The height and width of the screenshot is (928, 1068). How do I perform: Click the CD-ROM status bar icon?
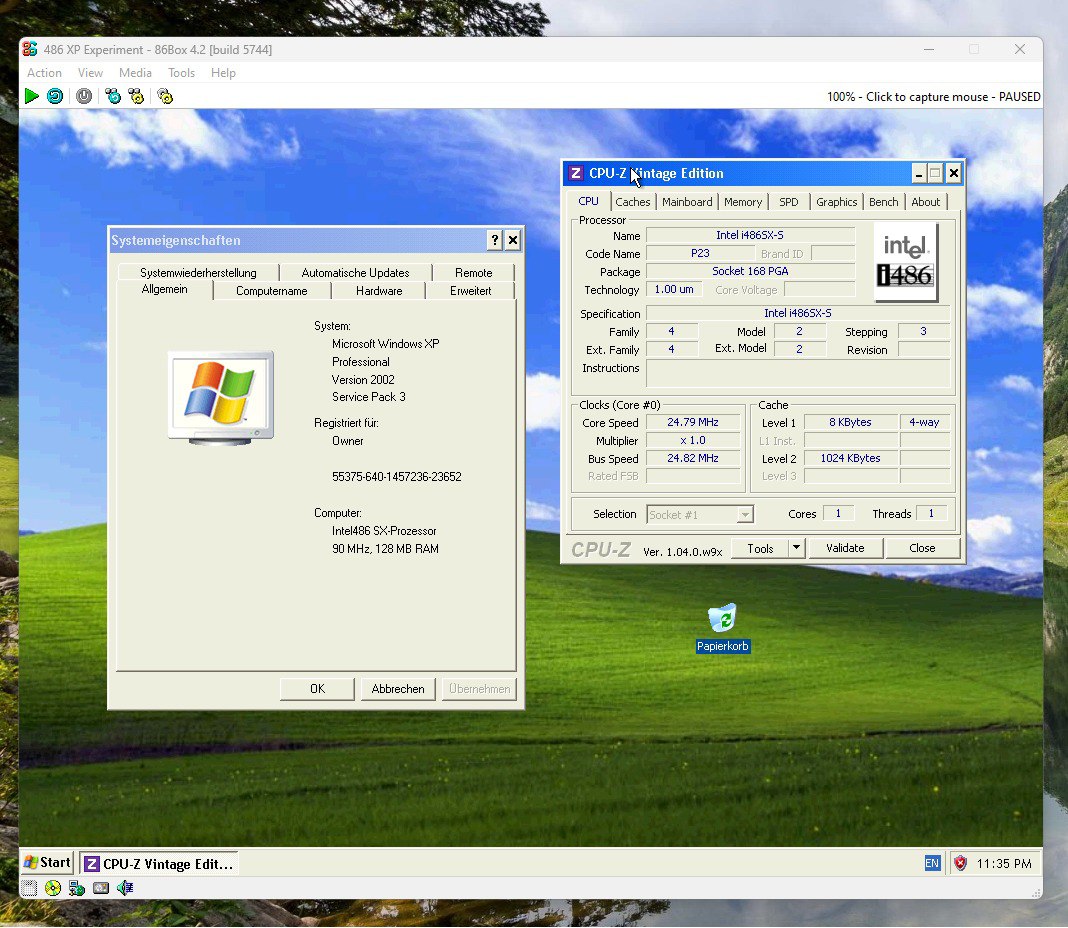(53, 888)
